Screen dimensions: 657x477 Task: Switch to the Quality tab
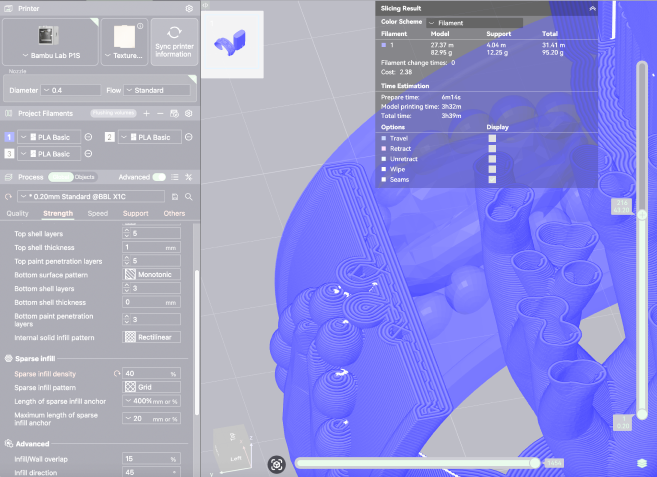pyautogui.click(x=18, y=213)
